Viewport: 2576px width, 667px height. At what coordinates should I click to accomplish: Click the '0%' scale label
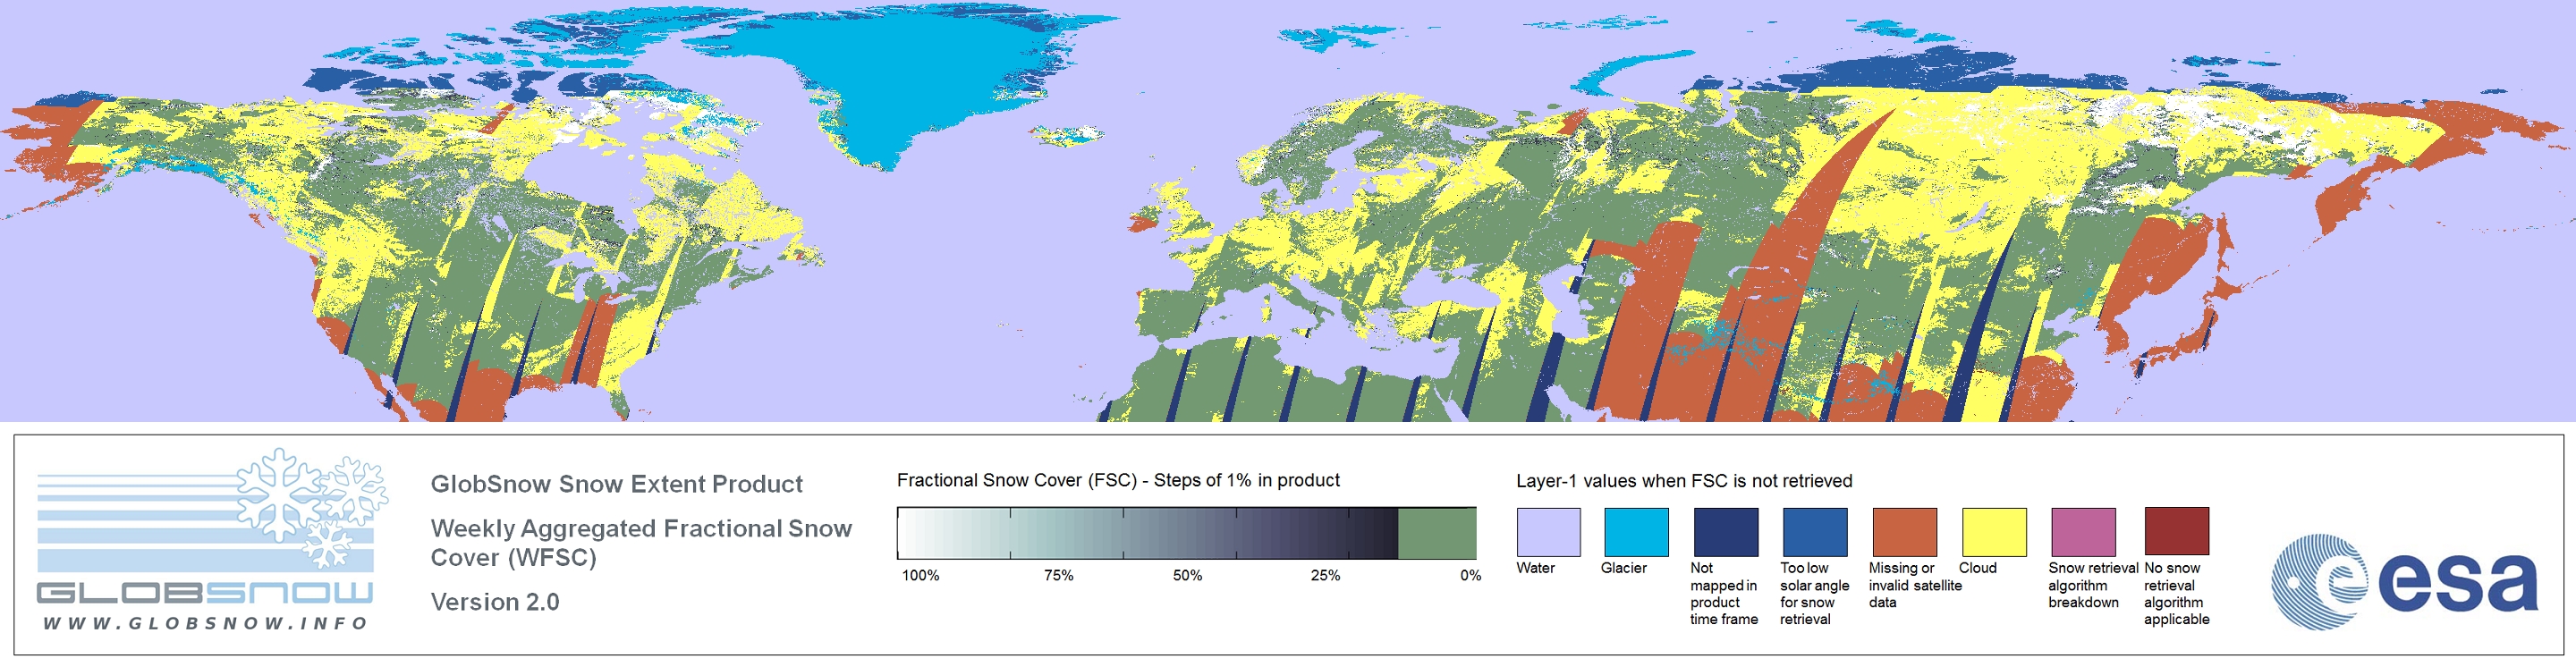[1470, 576]
